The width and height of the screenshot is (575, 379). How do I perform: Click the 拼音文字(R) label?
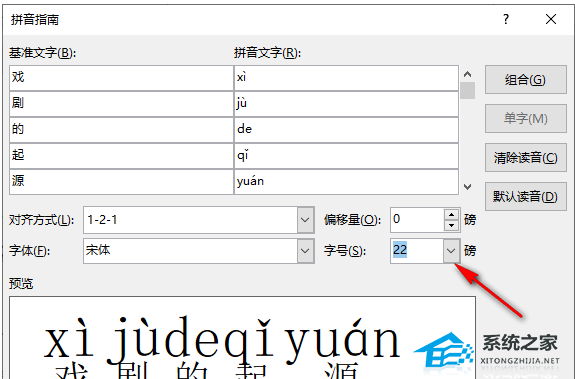coord(267,53)
